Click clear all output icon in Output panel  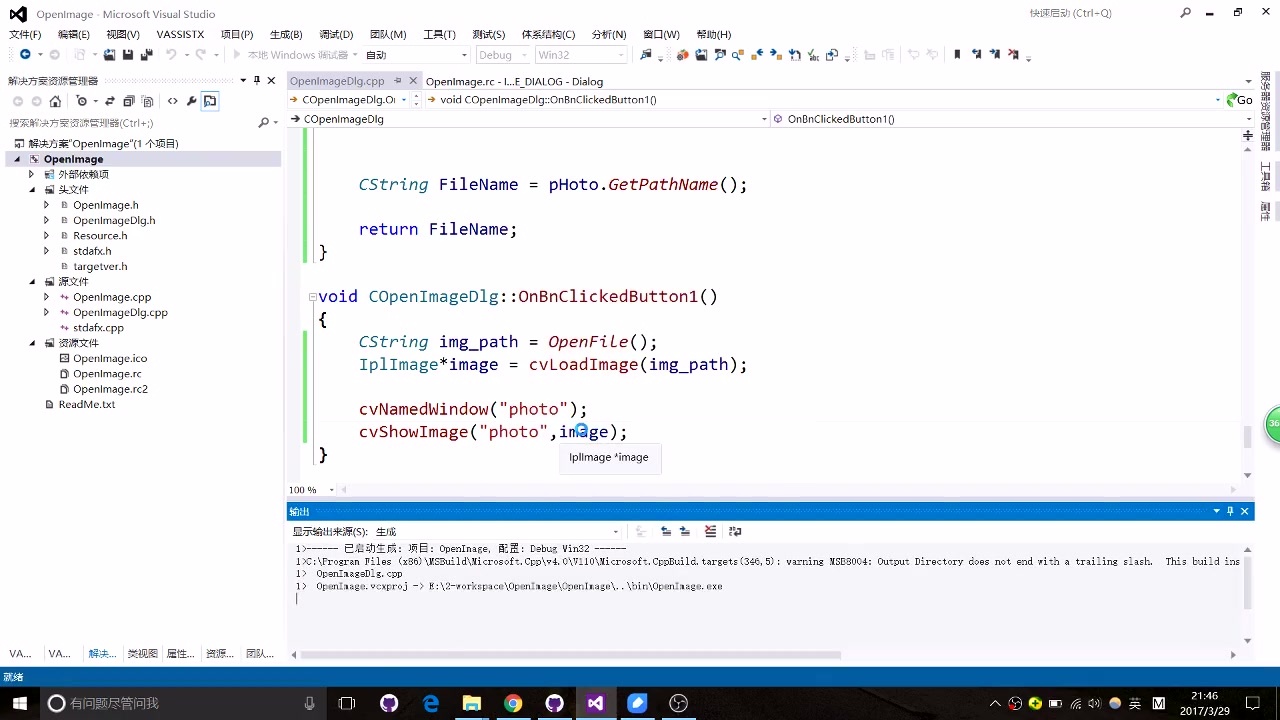(x=710, y=531)
